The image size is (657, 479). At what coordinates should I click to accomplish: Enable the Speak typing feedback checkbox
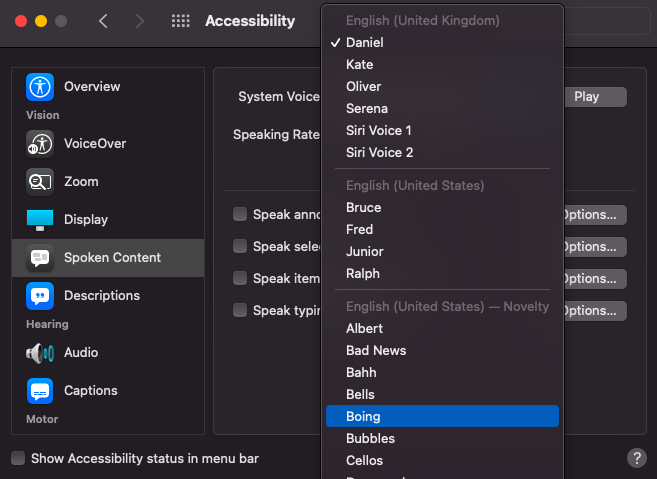click(240, 311)
